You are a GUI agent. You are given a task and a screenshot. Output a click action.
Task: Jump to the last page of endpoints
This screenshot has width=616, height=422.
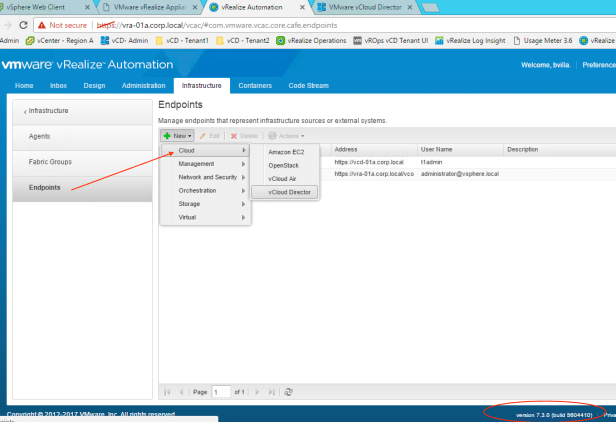271,393
